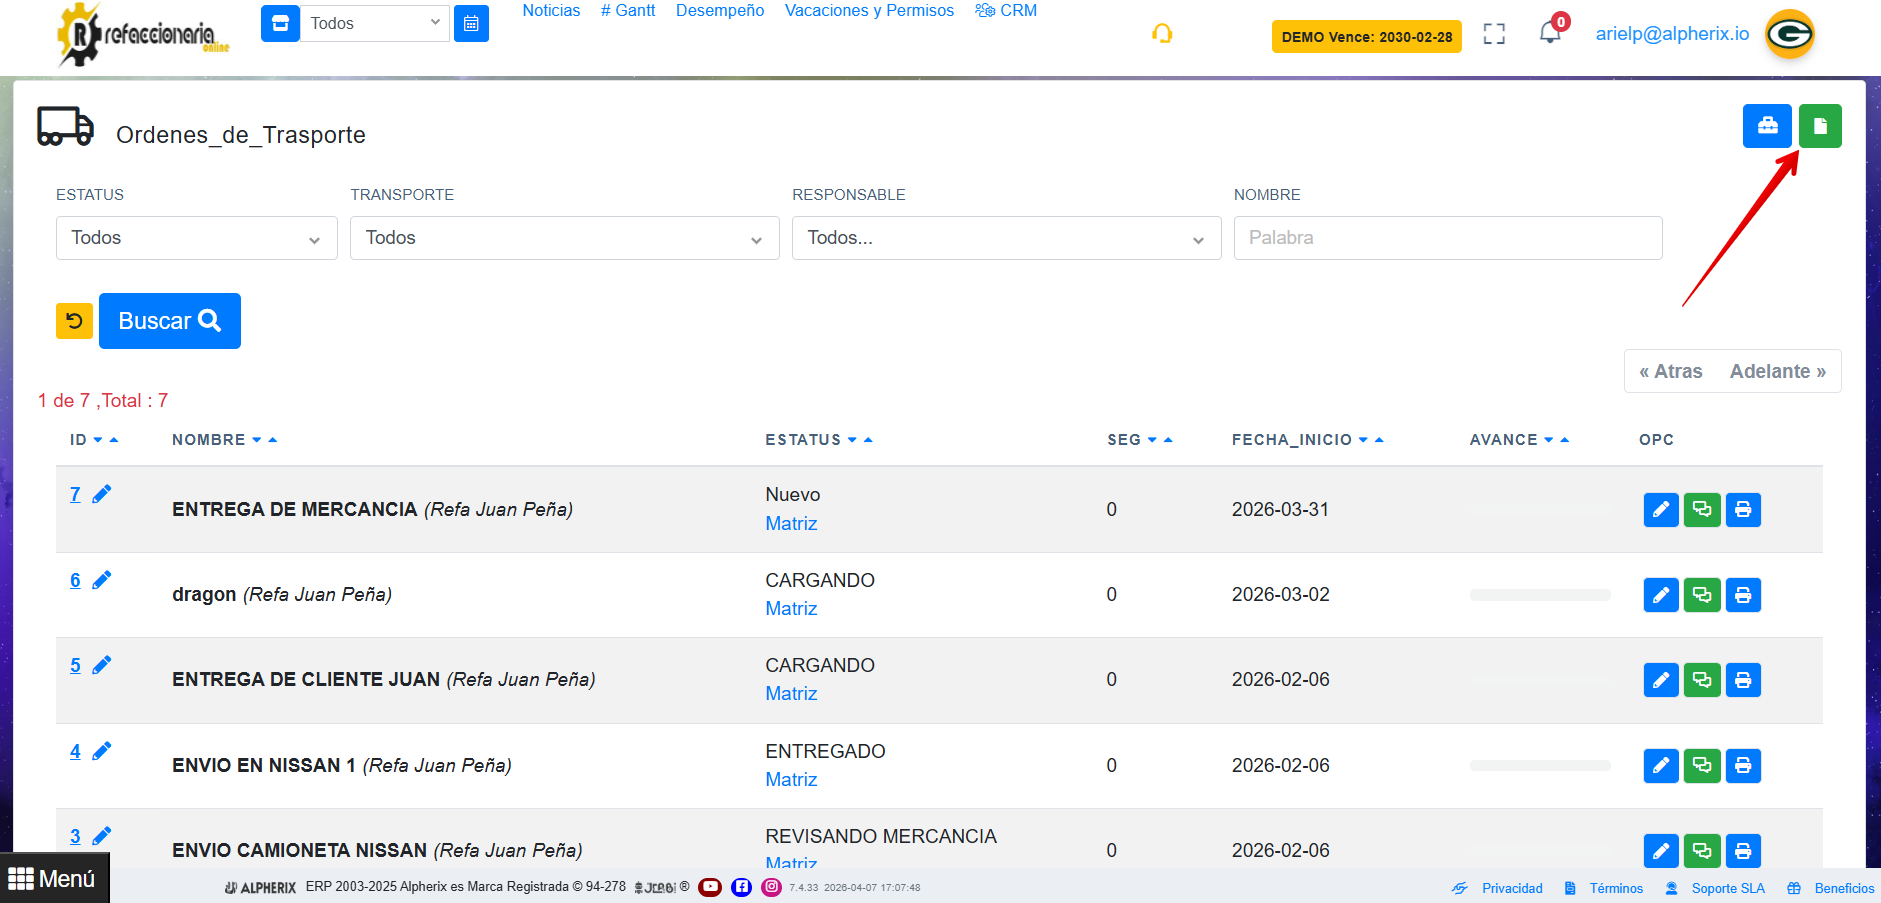The height and width of the screenshot is (903, 1881).
Task: Open the notifications bell icon
Action: pos(1549,33)
